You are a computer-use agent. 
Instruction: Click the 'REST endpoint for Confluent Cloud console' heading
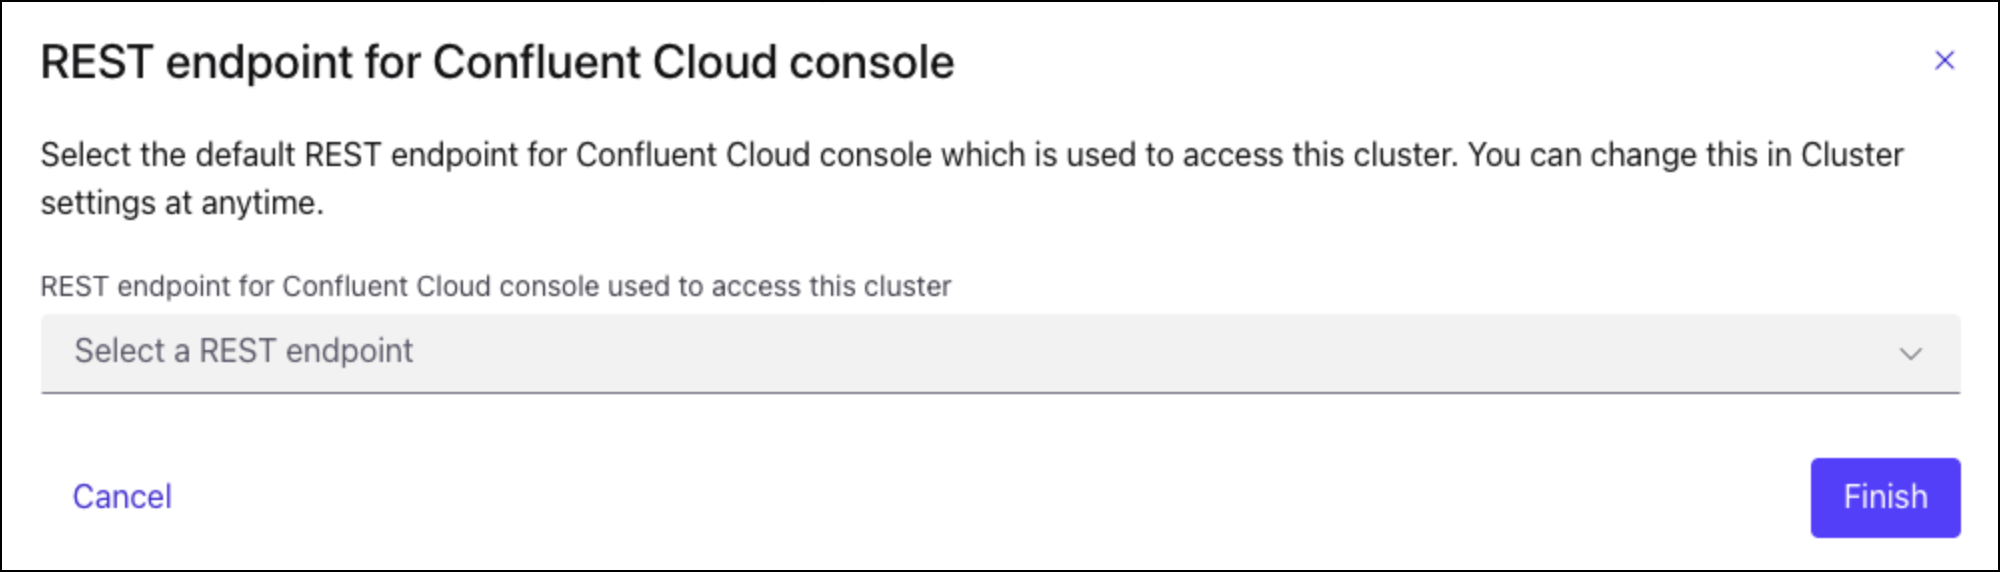pos(497,62)
